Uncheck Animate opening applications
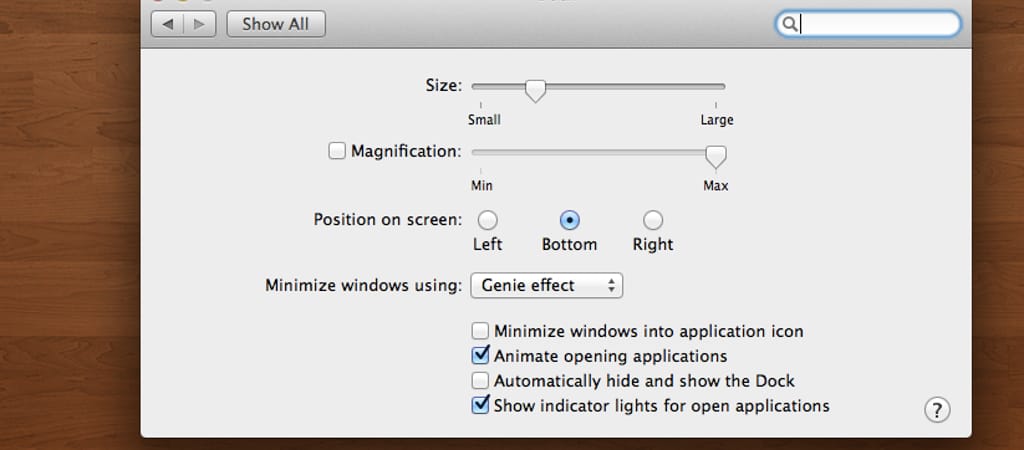Screen dimensions: 1024x450 (480, 356)
